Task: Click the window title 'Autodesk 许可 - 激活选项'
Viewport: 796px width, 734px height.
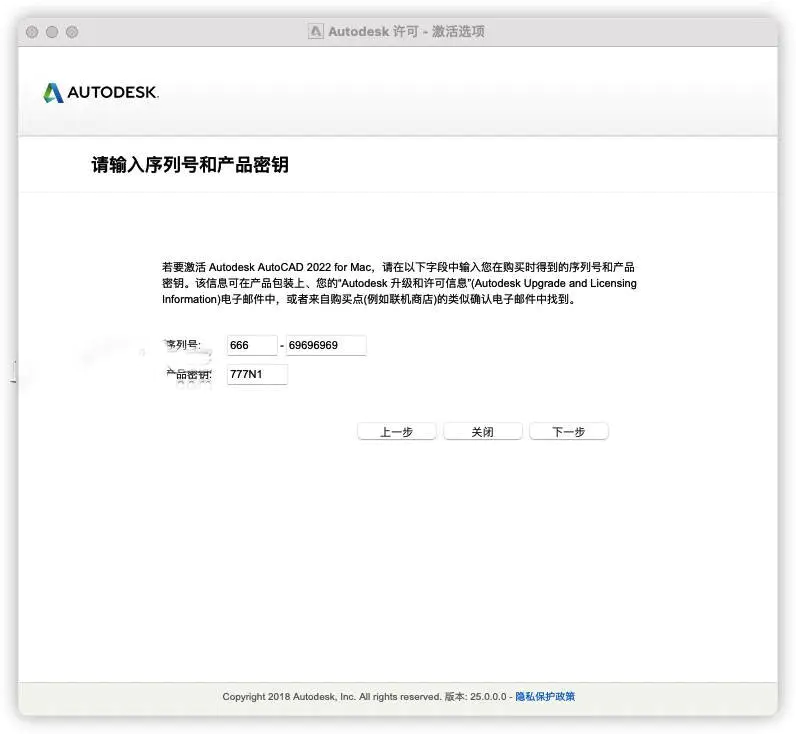Action: pyautogui.click(x=406, y=31)
